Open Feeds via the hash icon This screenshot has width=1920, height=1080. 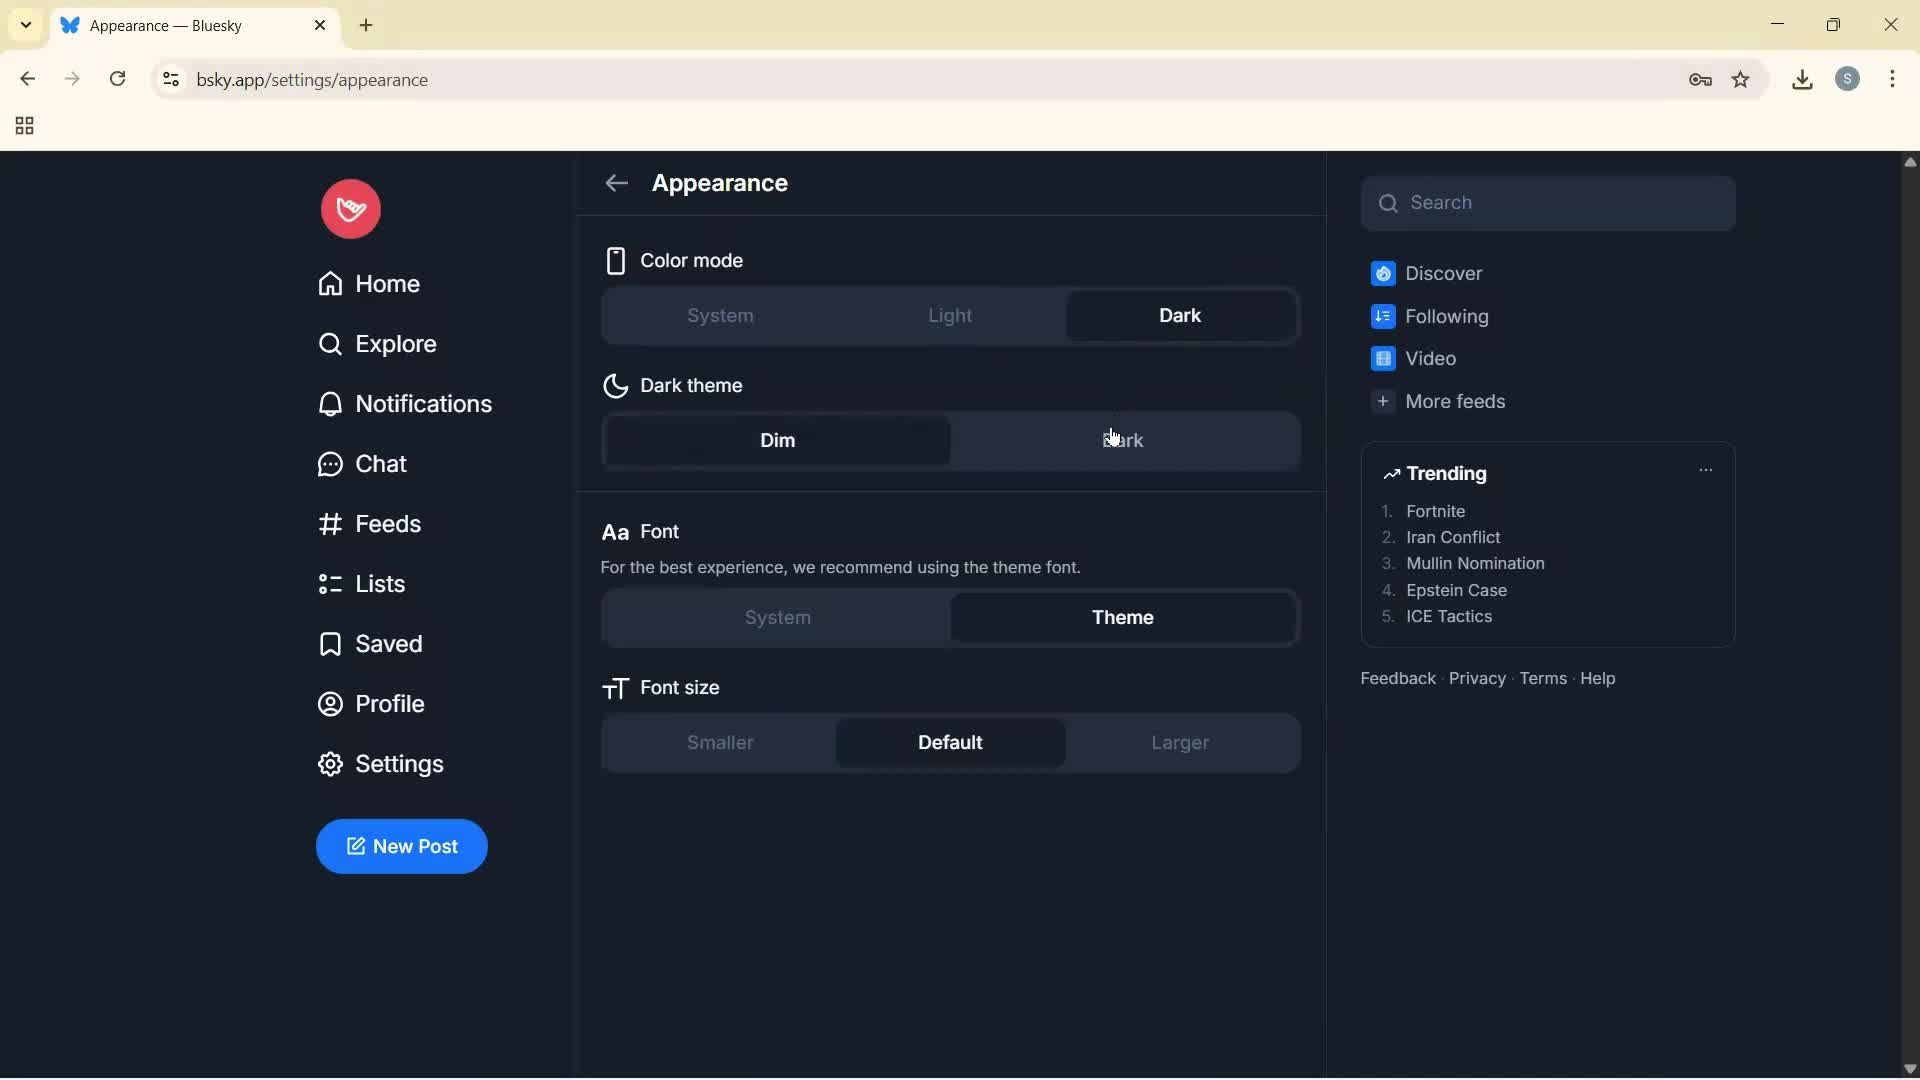click(328, 523)
